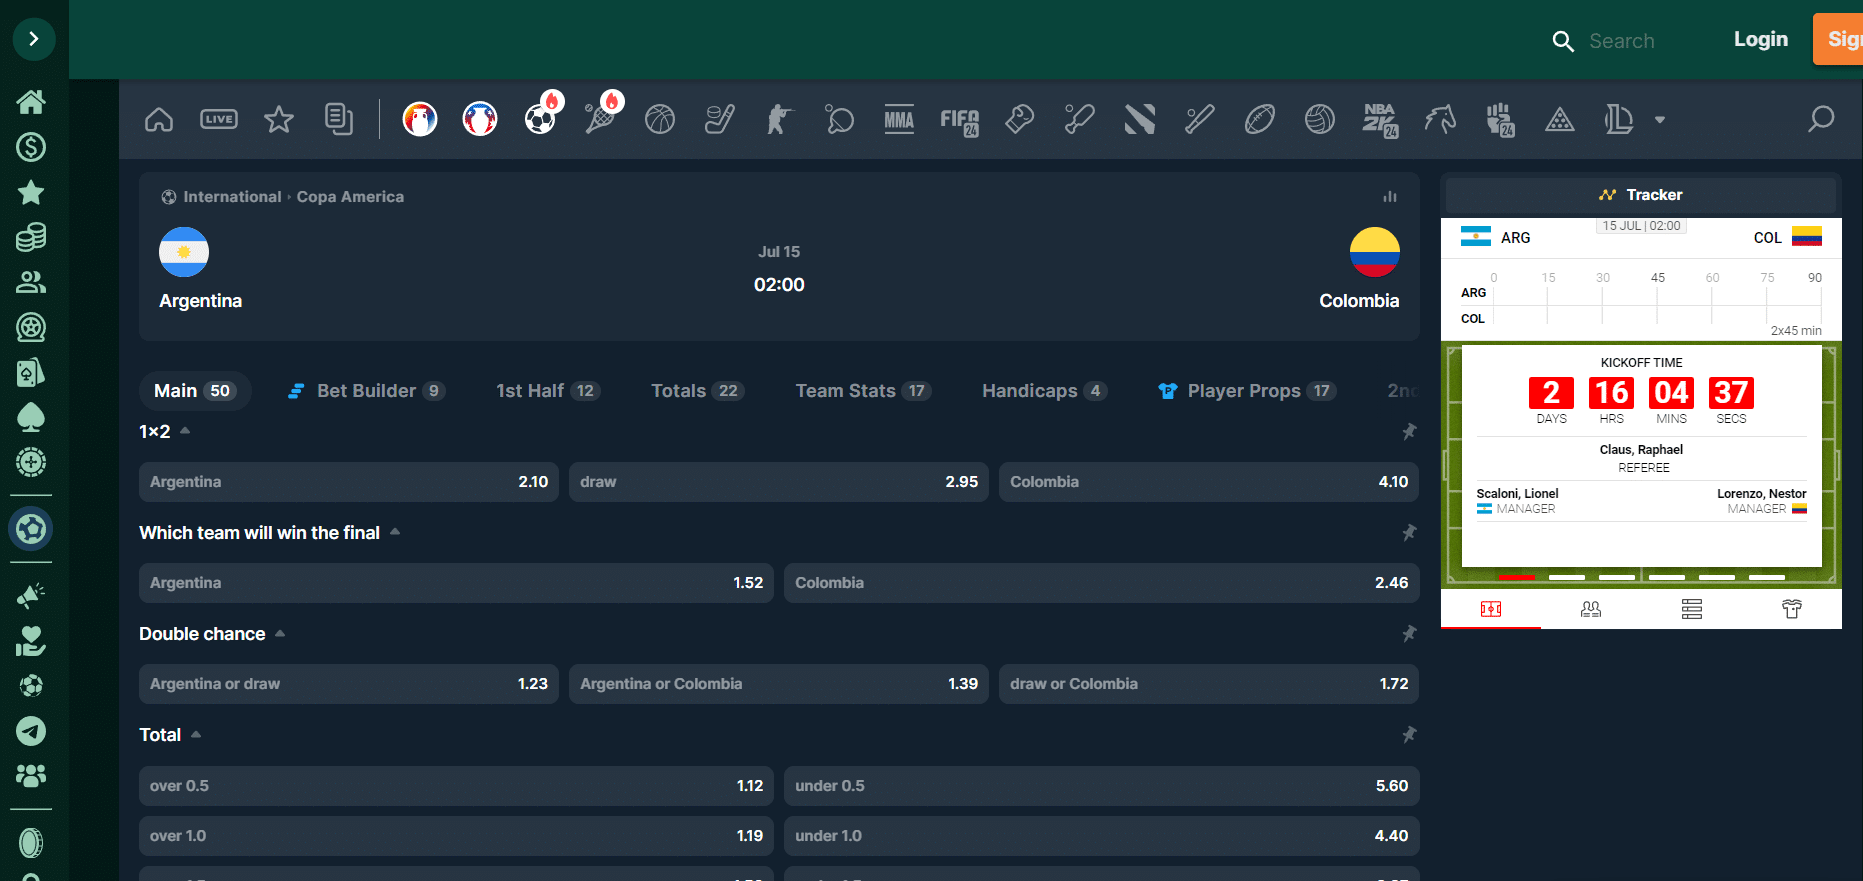Open the Tracker widget header
Image resolution: width=1863 pixels, height=881 pixels.
click(x=1641, y=195)
